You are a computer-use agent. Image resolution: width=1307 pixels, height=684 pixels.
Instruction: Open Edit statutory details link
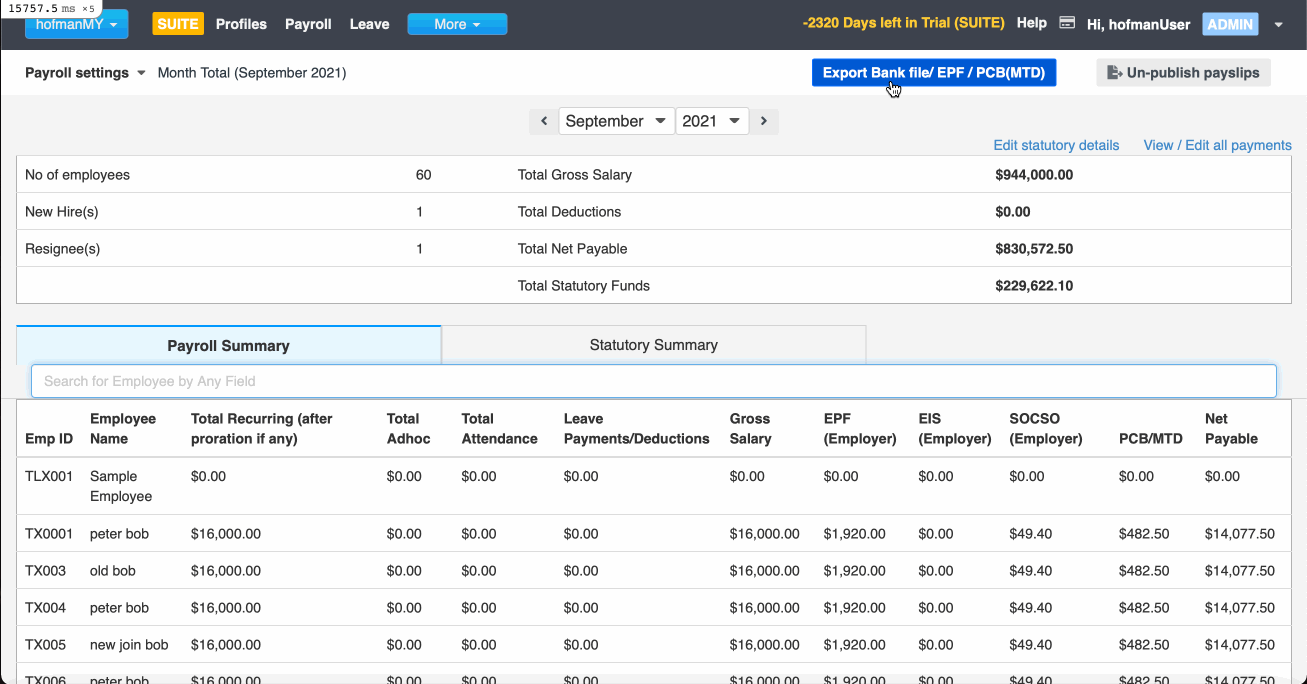tap(1056, 145)
